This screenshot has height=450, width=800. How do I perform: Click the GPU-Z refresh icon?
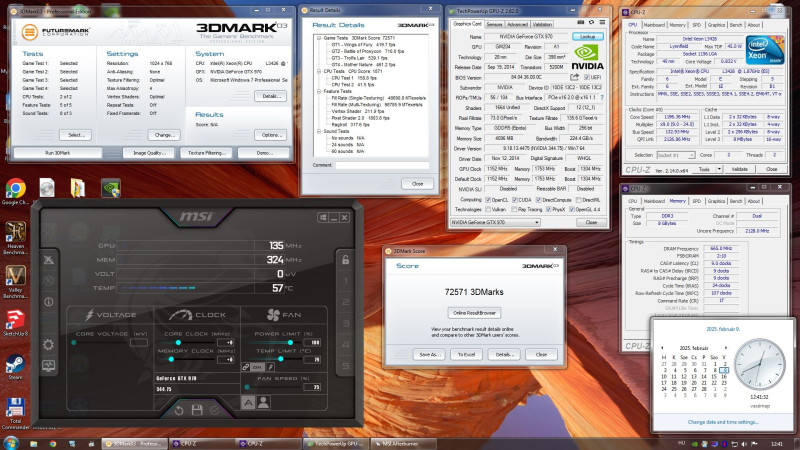[x=591, y=22]
